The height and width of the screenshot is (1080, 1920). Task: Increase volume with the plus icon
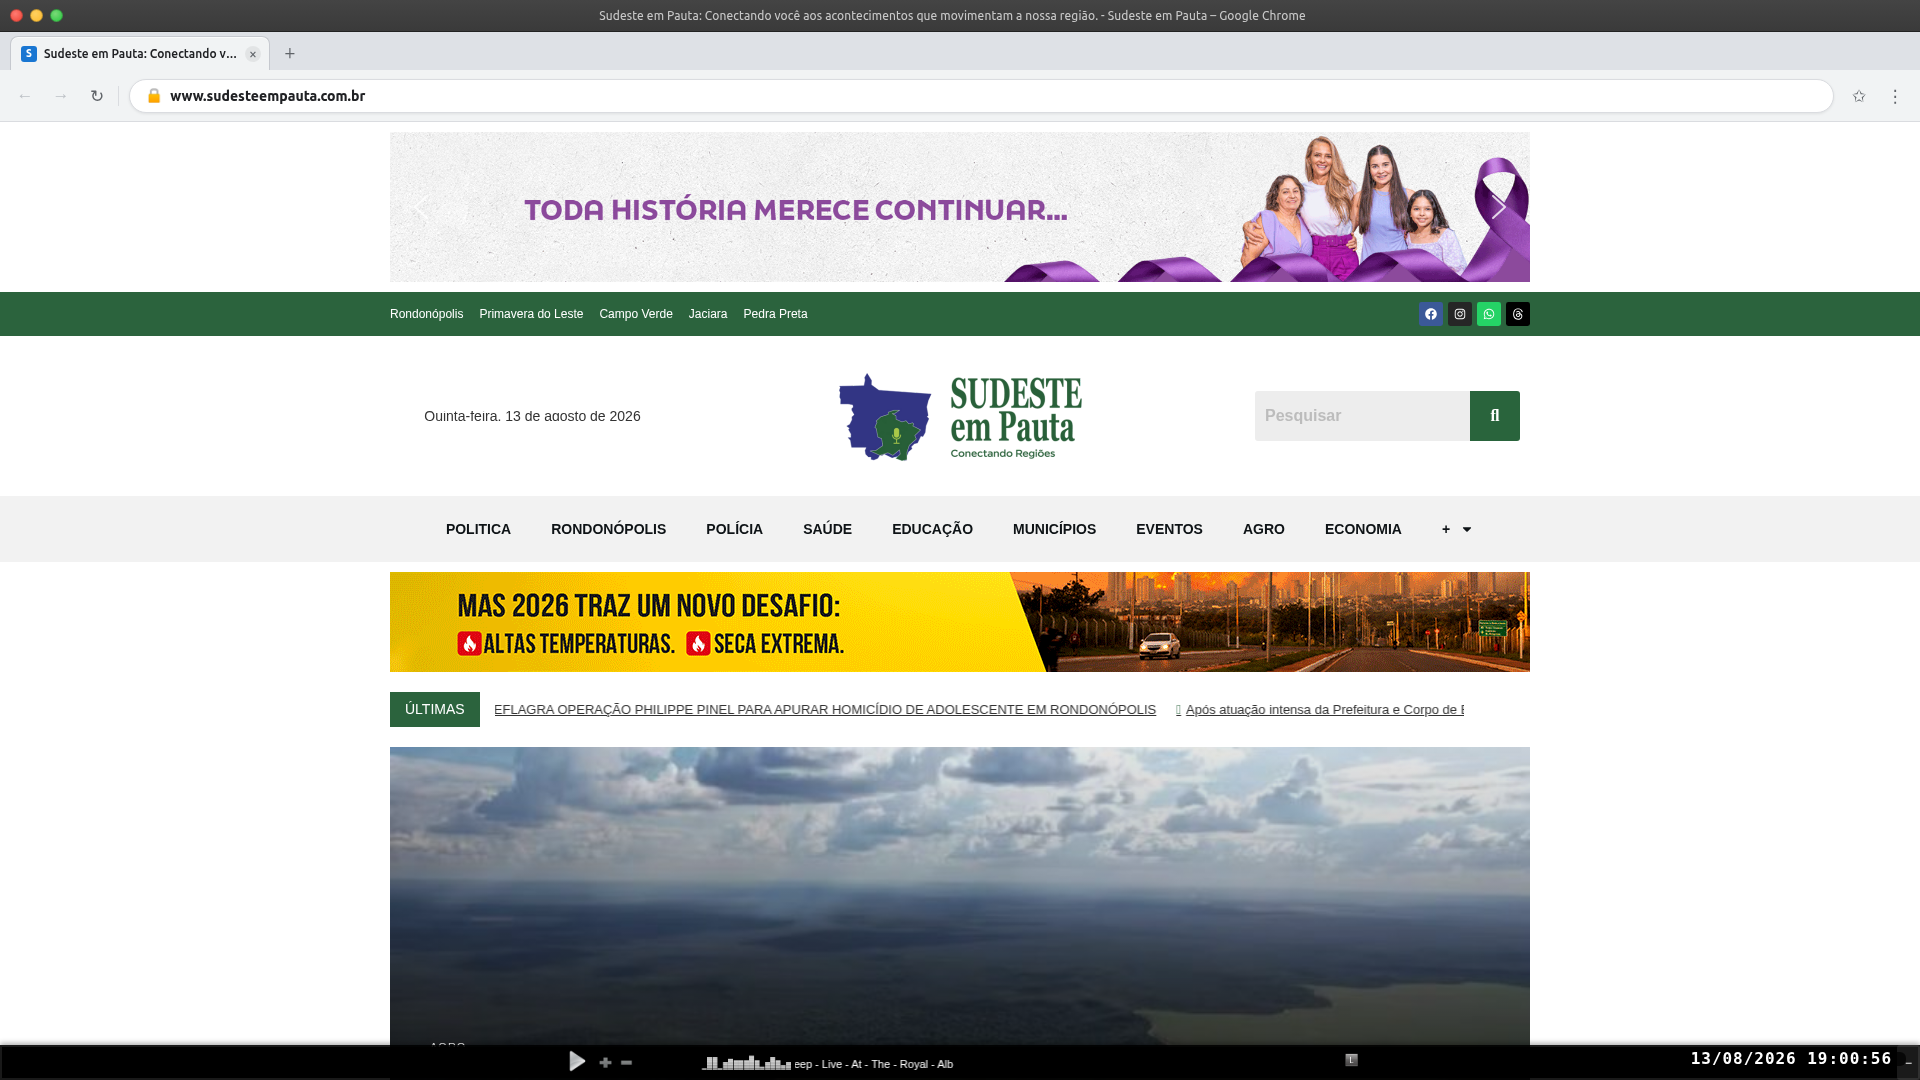(605, 1063)
